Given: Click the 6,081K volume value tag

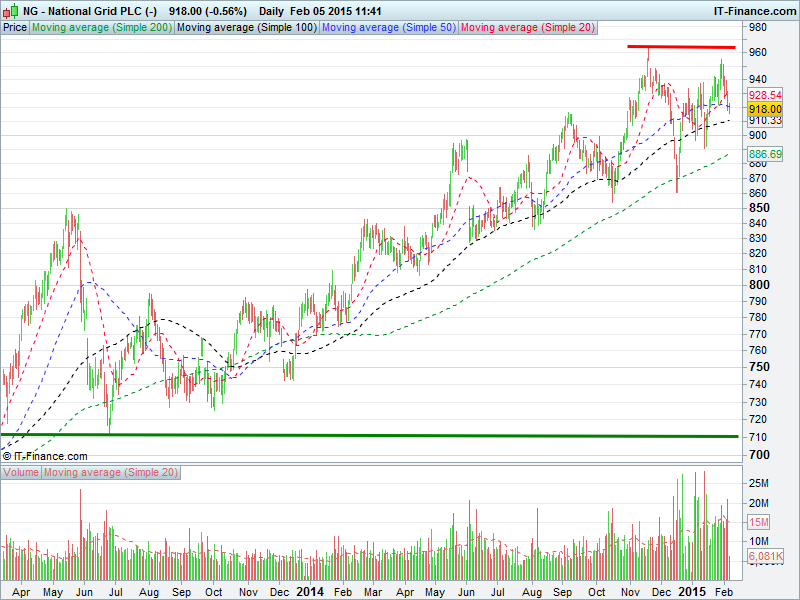Looking at the screenshot, I should (x=764, y=556).
